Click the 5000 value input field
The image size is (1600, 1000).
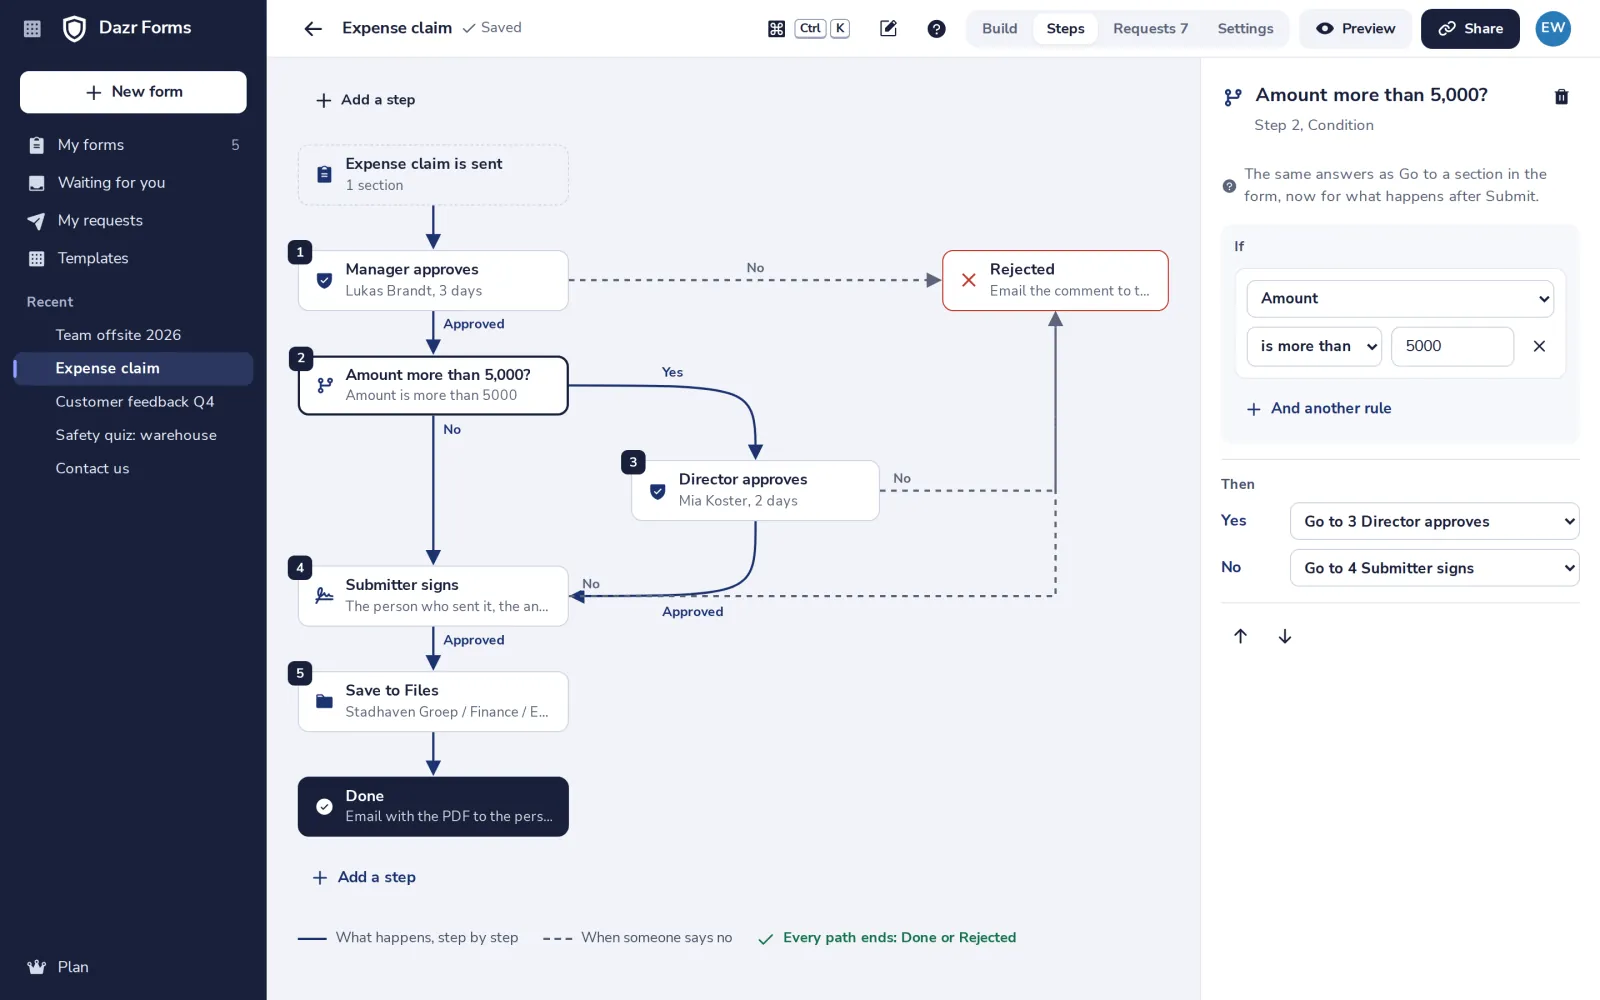[x=1452, y=346]
